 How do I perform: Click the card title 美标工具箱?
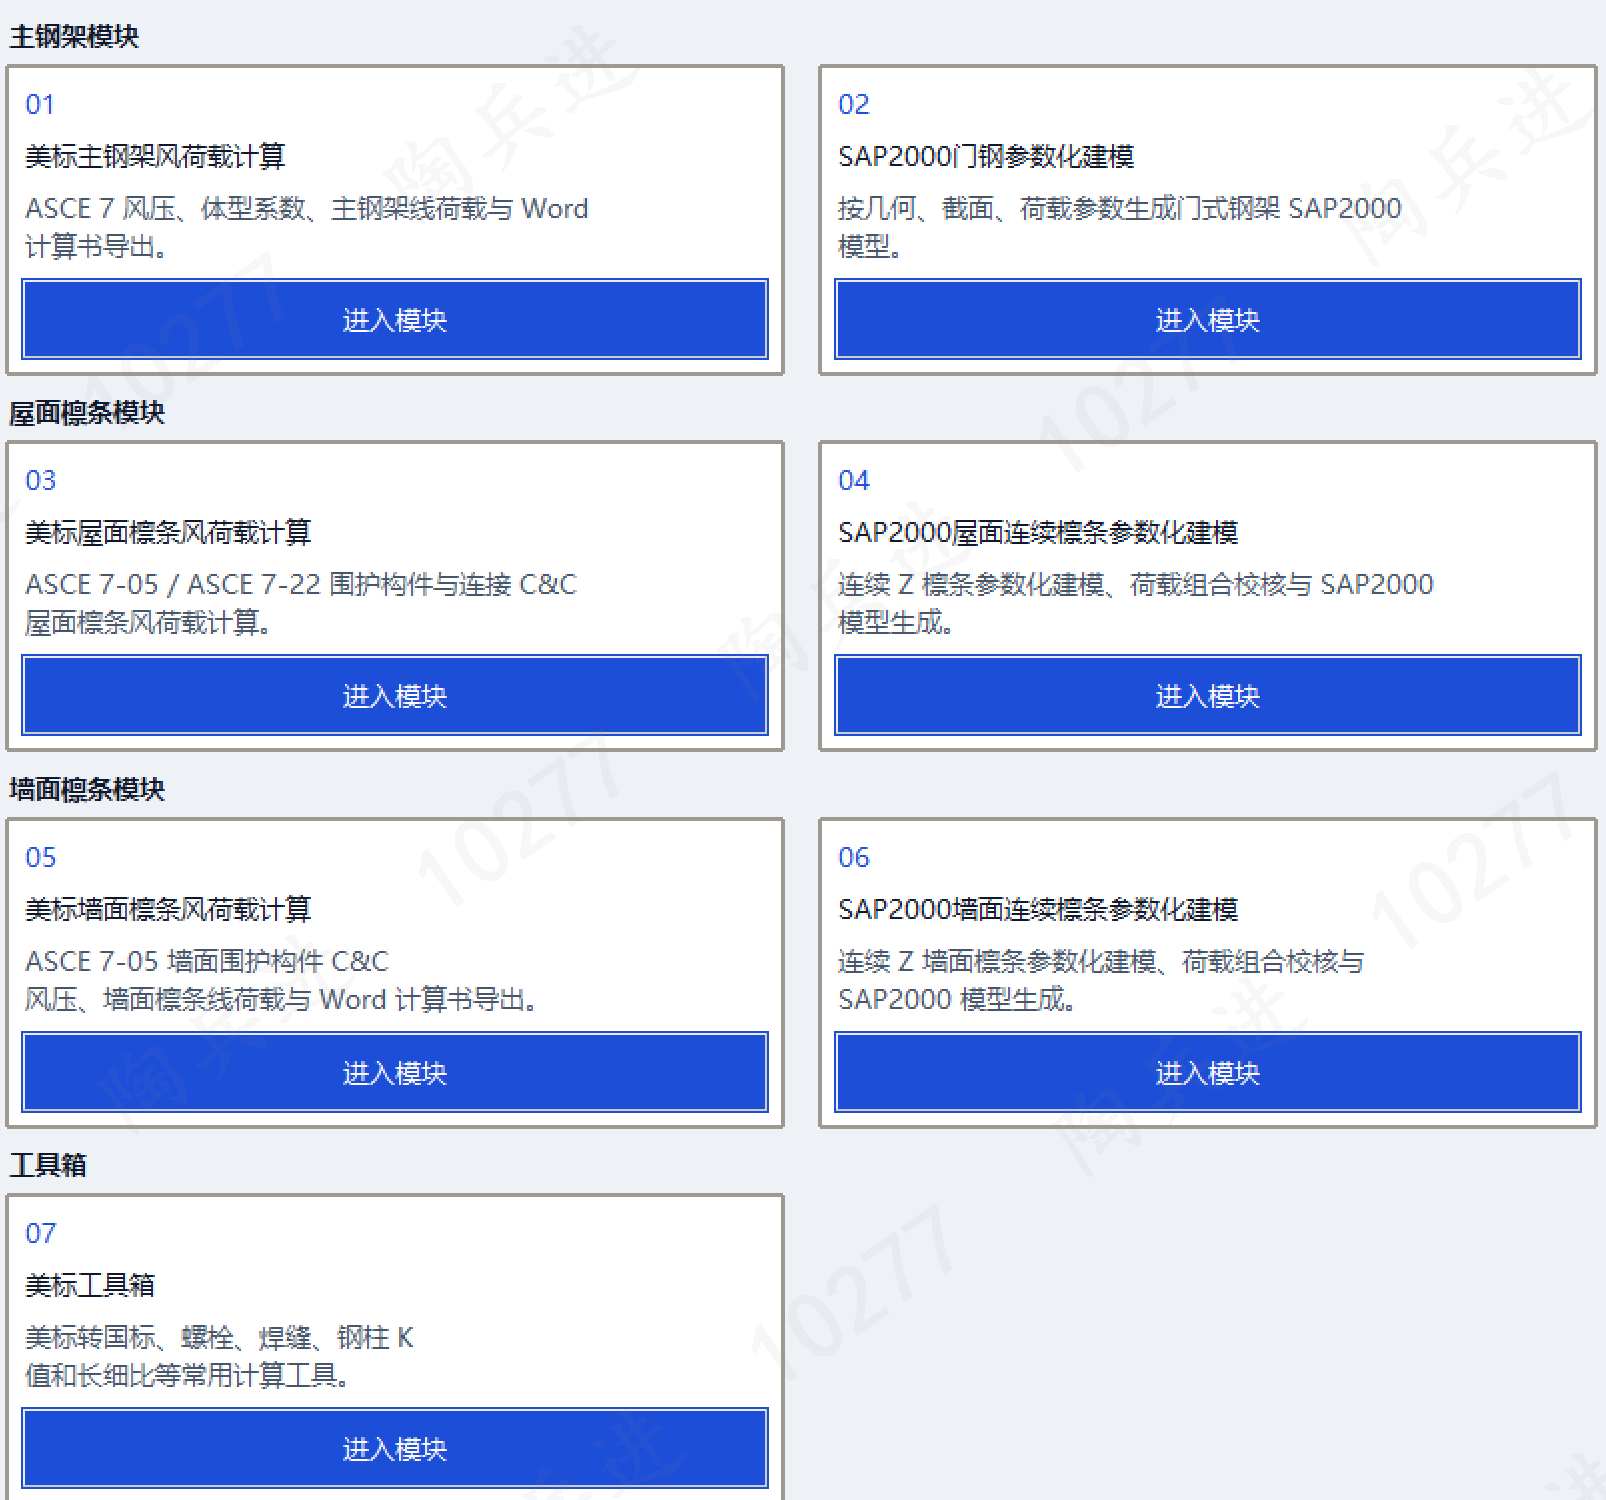click(x=90, y=1286)
